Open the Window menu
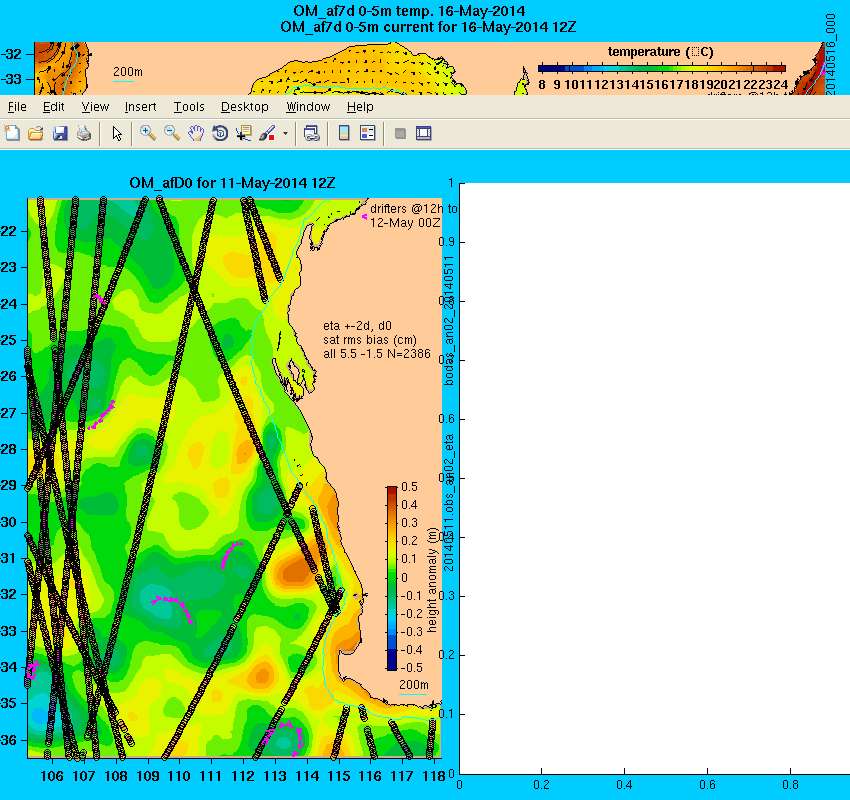 (308, 107)
